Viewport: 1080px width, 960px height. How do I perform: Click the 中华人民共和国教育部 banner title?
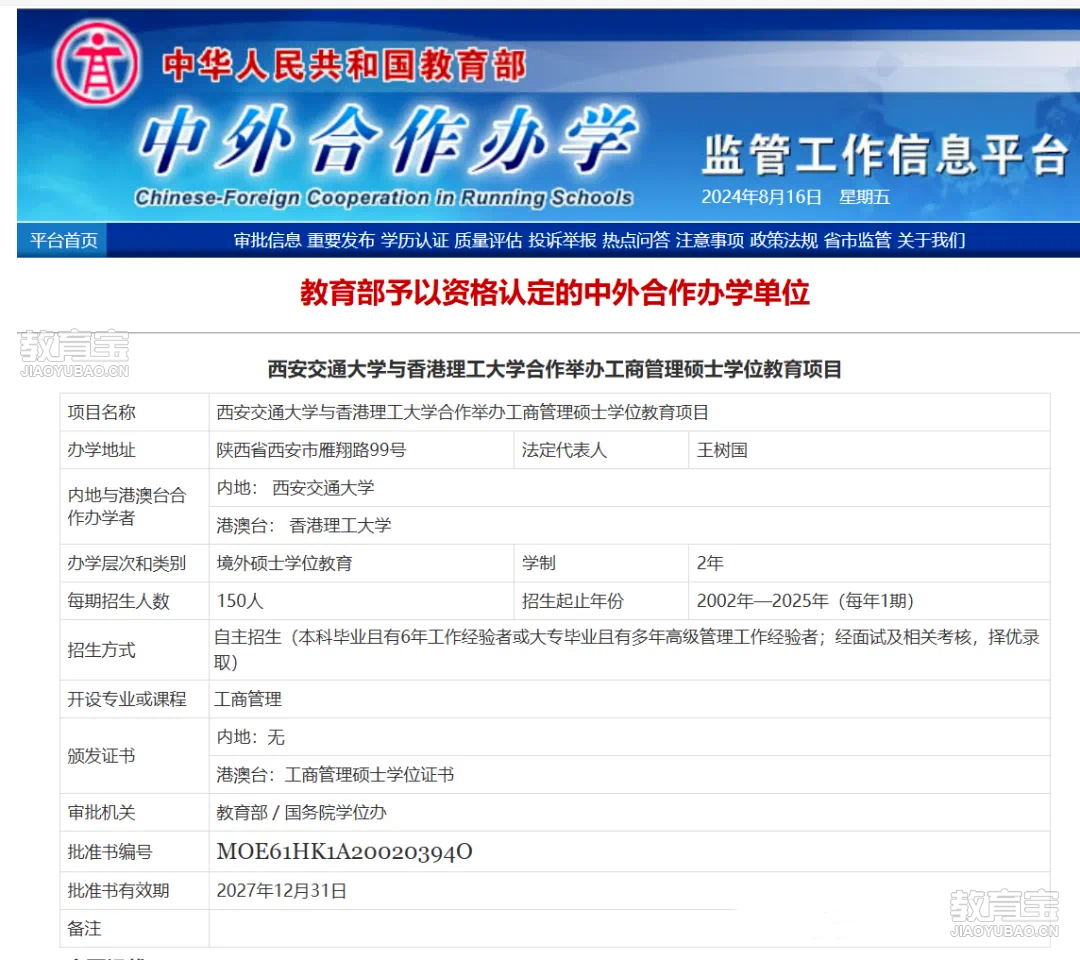pyautogui.click(x=344, y=65)
